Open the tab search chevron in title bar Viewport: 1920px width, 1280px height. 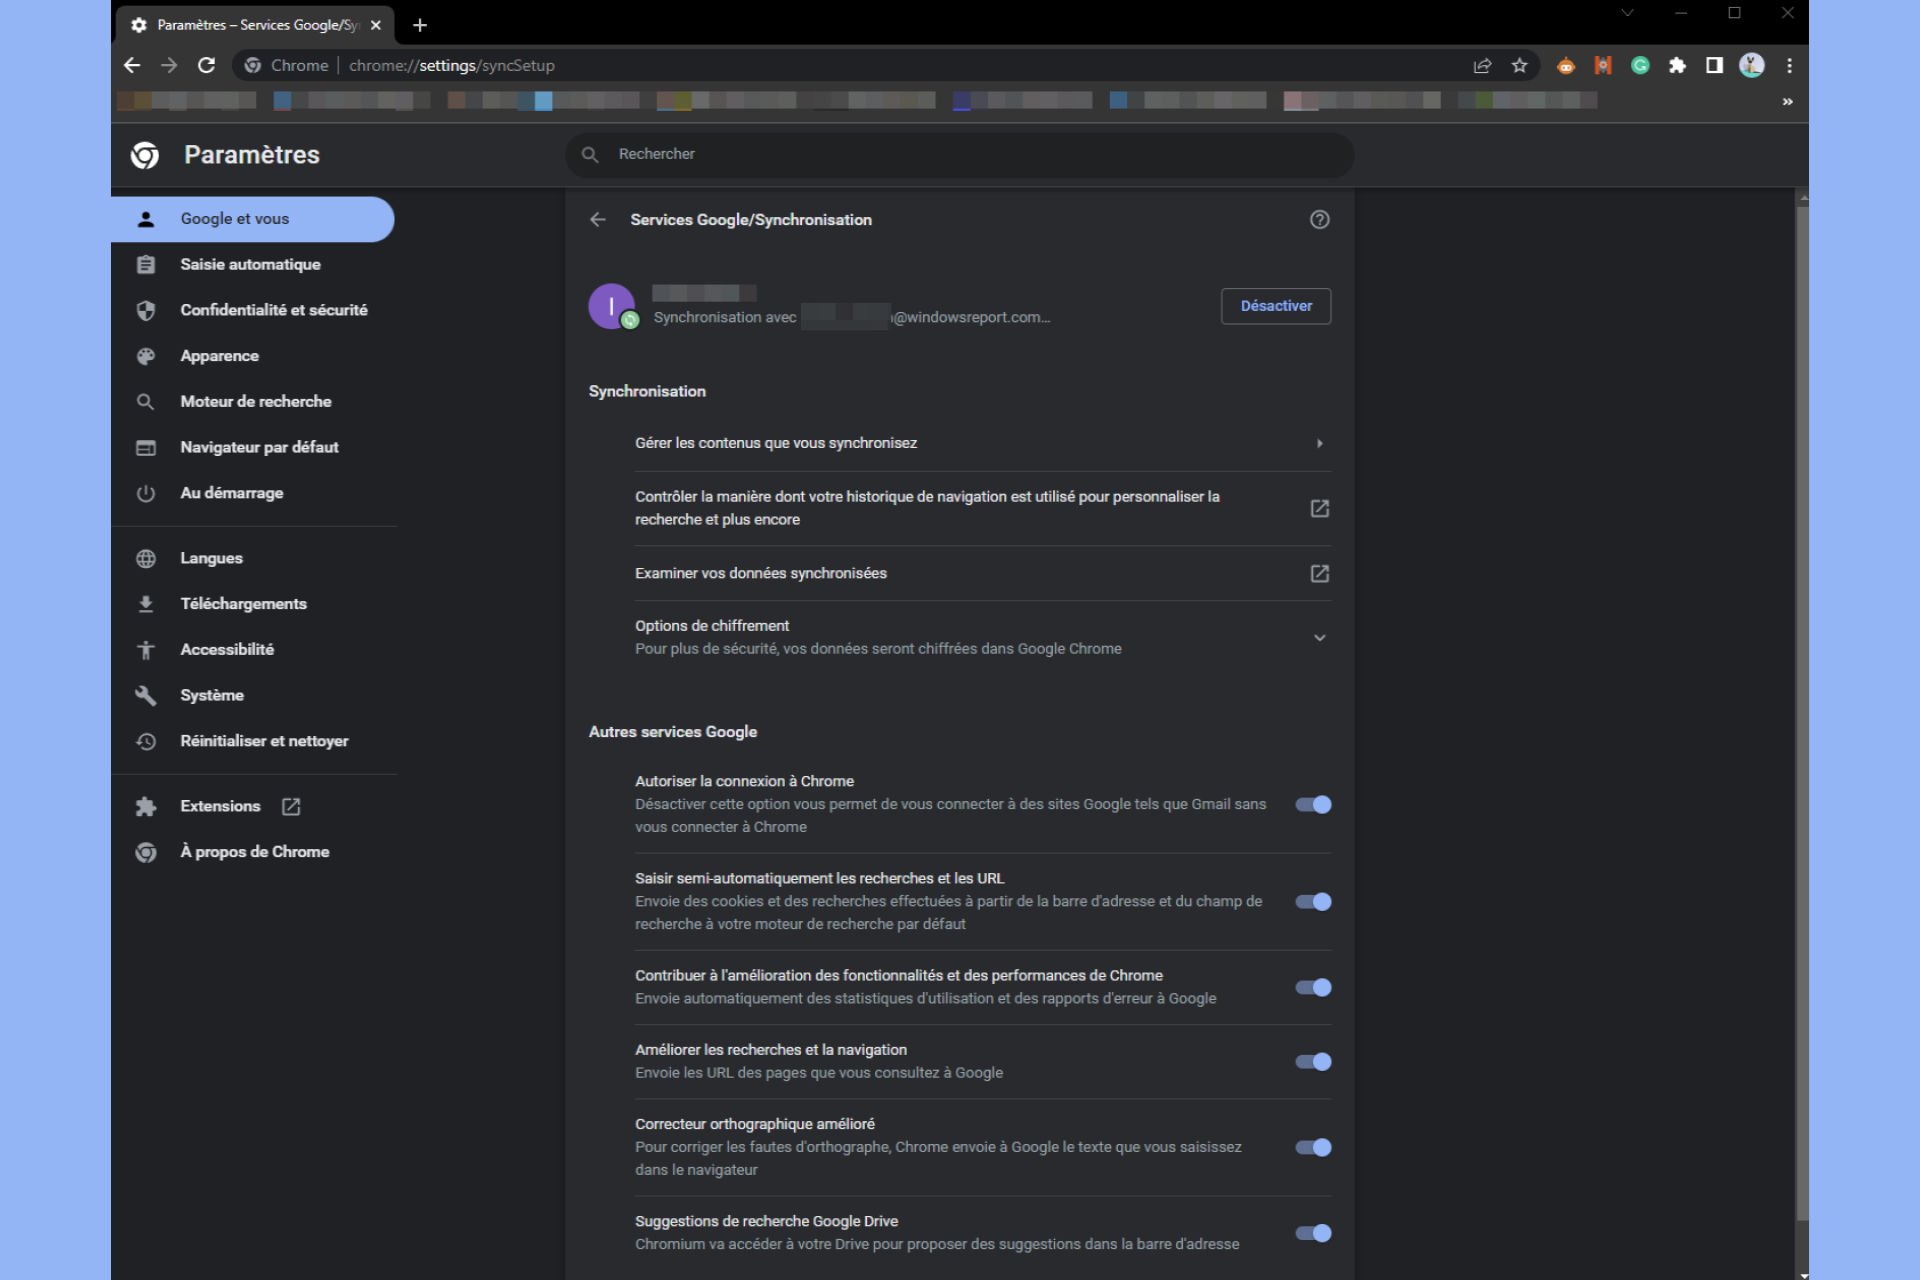pos(1627,13)
